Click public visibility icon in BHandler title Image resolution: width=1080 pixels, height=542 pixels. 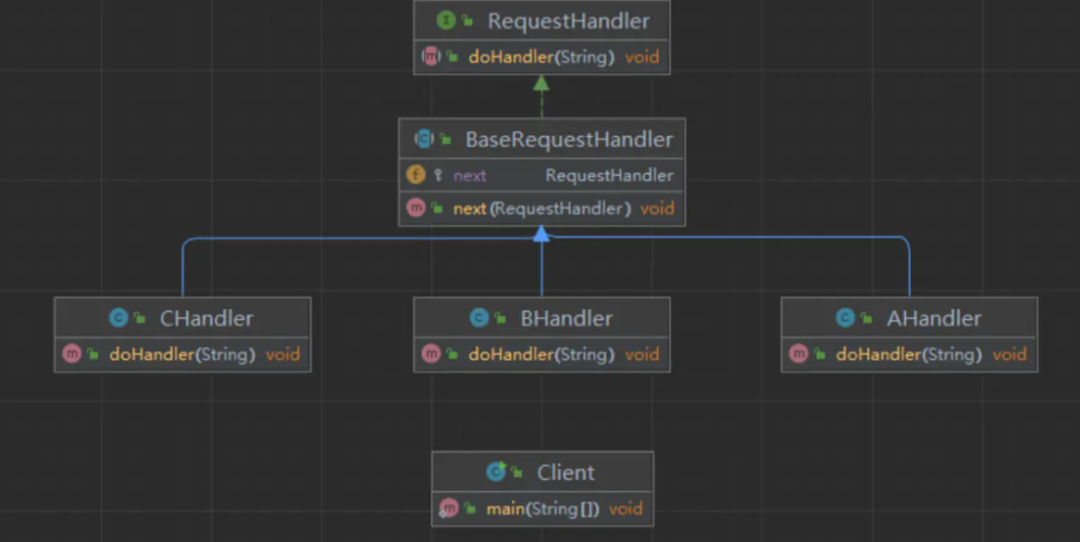click(x=500, y=318)
